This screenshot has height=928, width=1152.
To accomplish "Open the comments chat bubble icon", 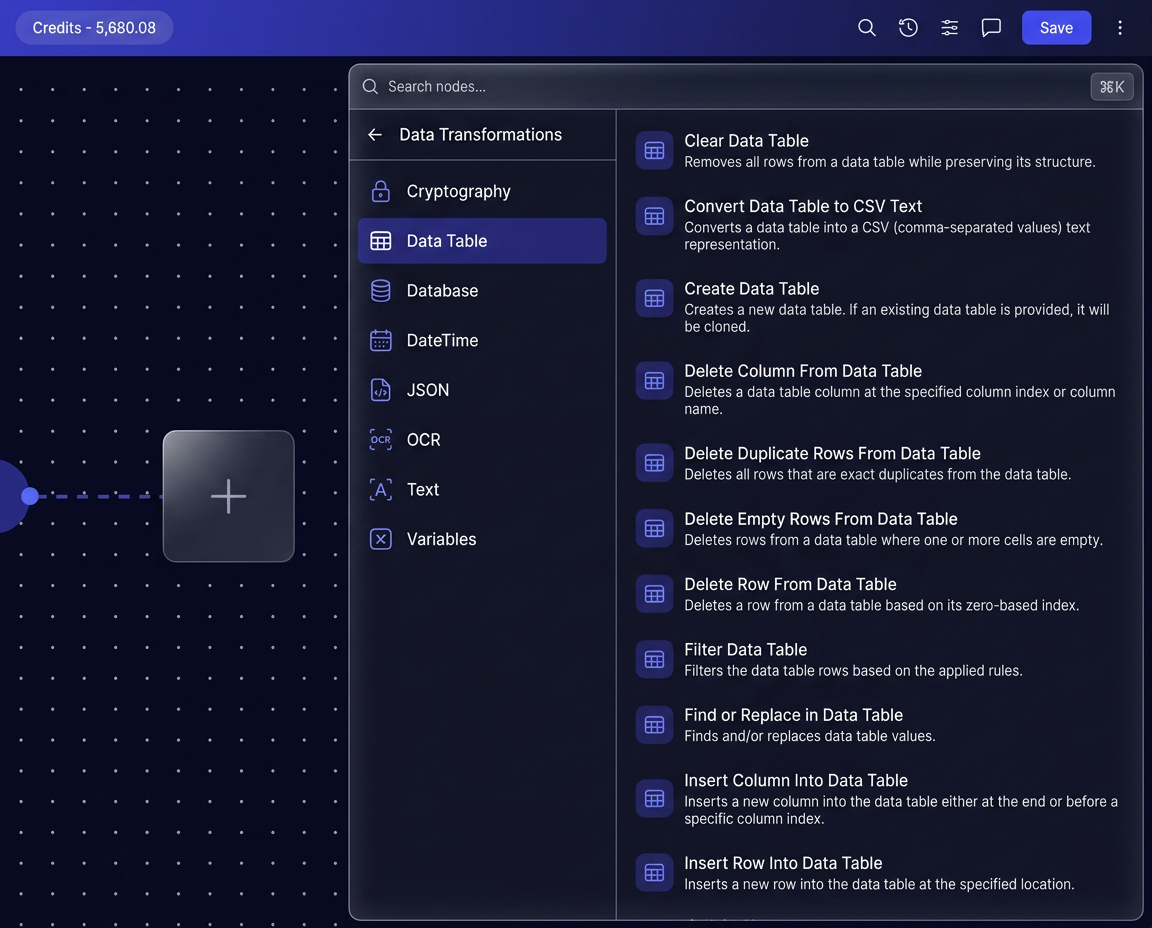I will coord(991,28).
